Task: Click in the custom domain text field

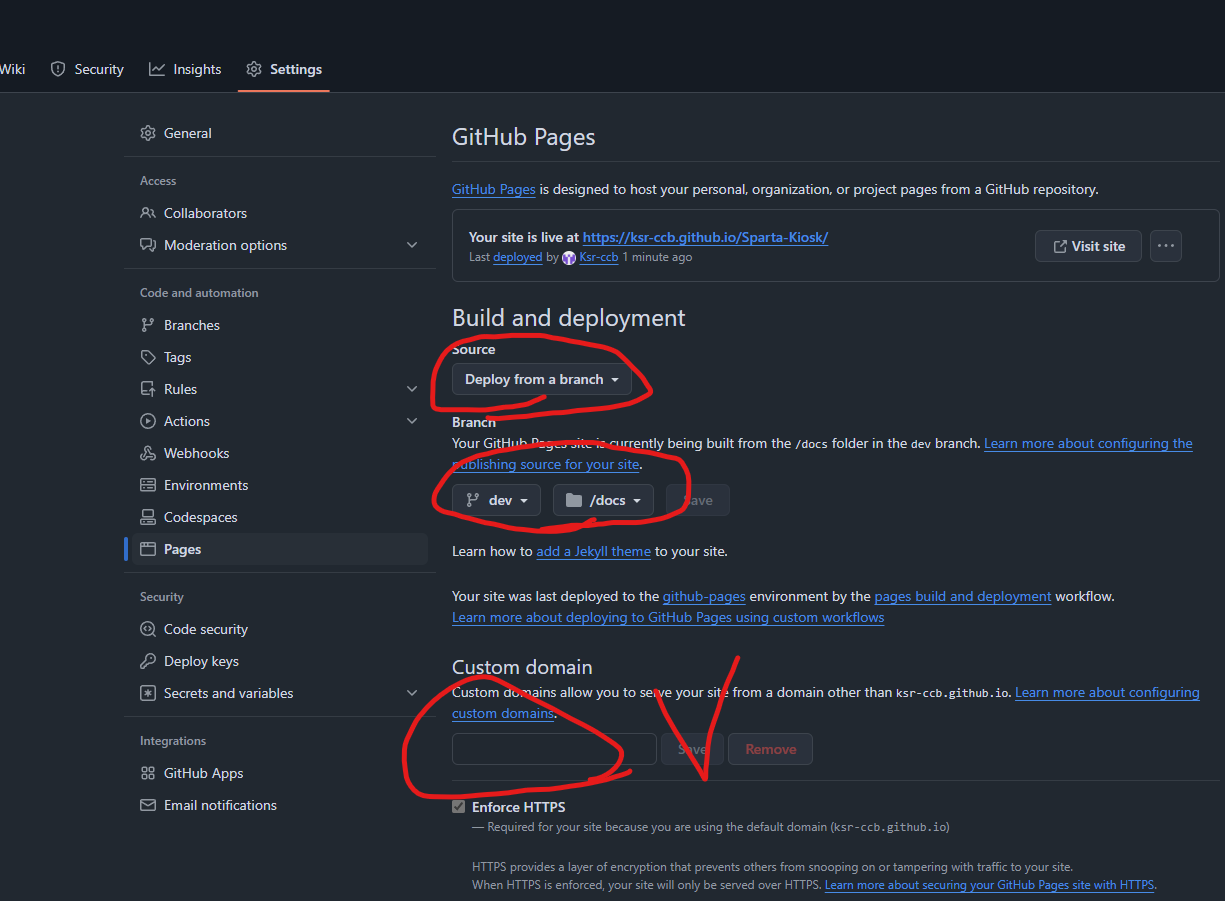Action: [554, 749]
